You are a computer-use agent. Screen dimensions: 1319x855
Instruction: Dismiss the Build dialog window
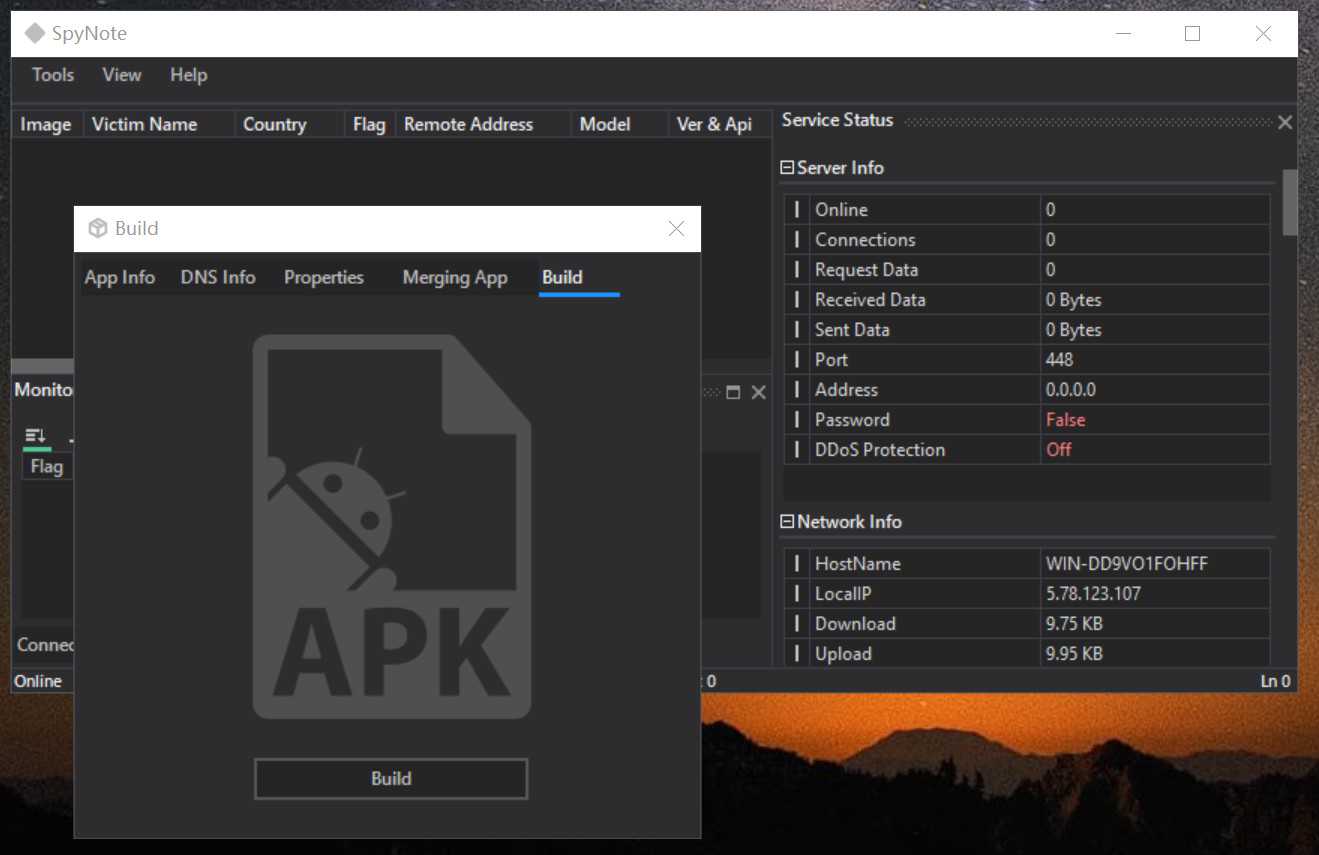point(676,228)
